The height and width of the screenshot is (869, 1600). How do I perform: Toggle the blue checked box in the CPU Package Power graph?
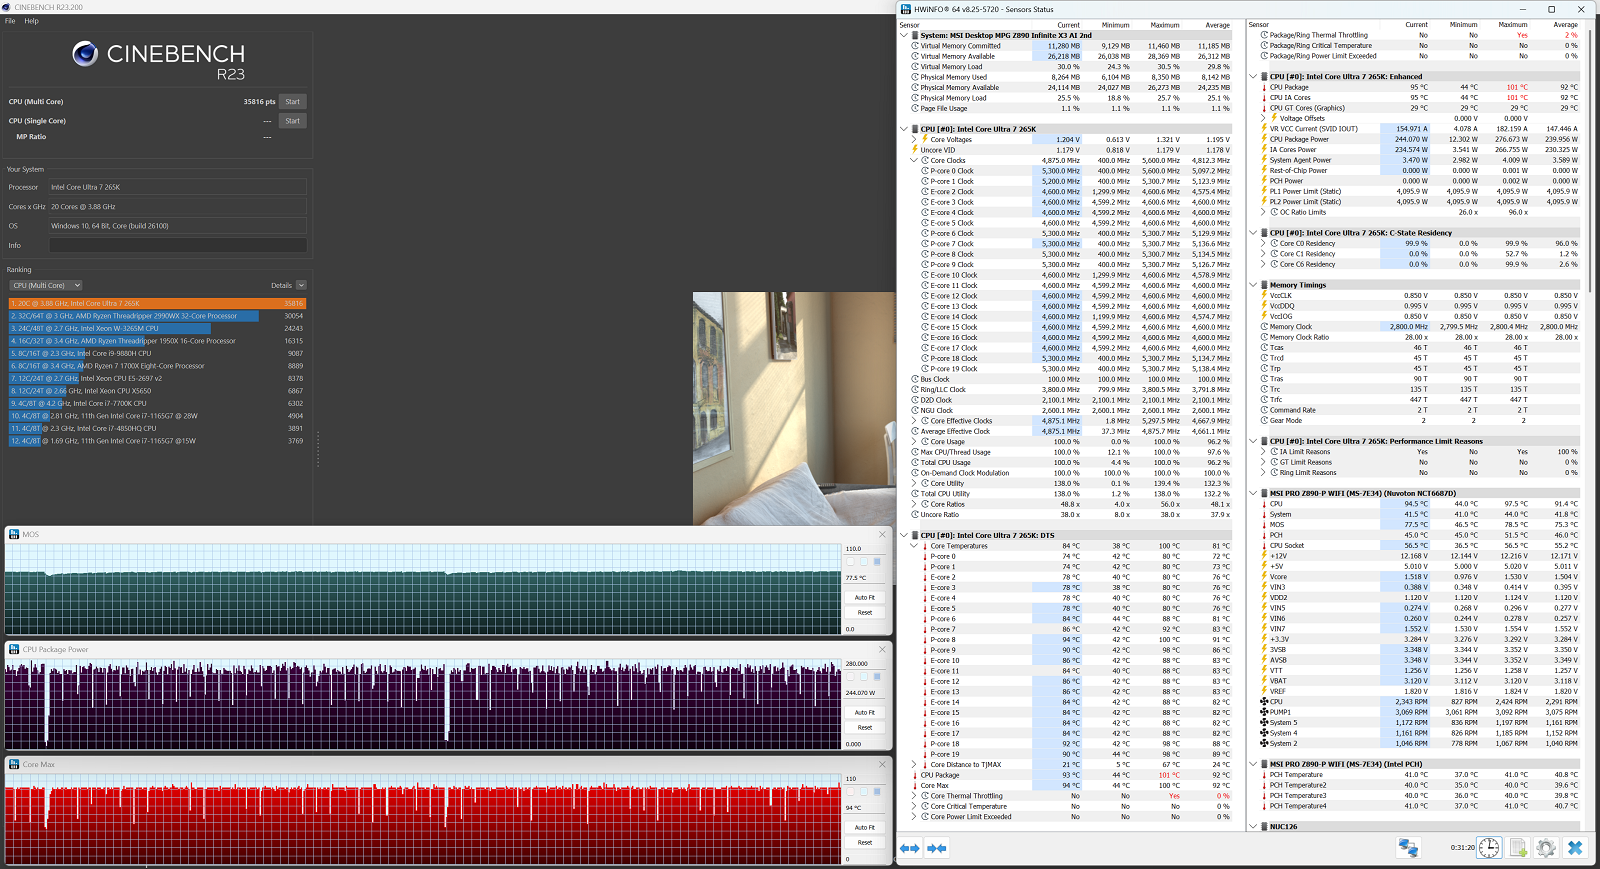tap(877, 677)
